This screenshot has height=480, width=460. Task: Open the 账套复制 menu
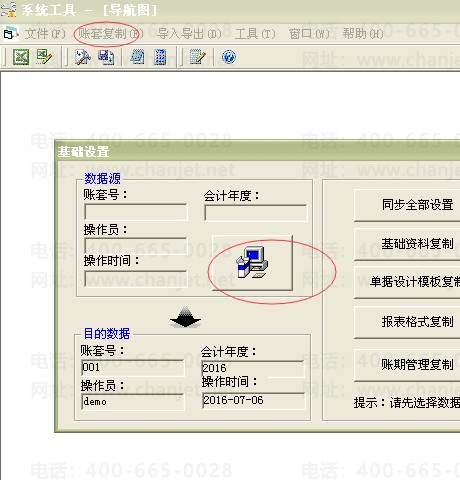[x=110, y=34]
